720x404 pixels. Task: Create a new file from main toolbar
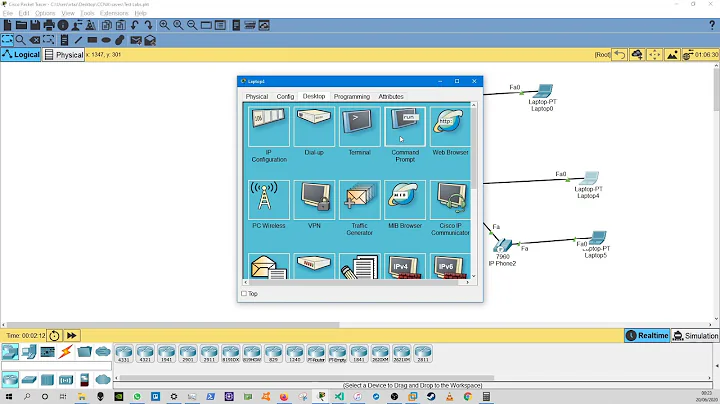(8, 25)
